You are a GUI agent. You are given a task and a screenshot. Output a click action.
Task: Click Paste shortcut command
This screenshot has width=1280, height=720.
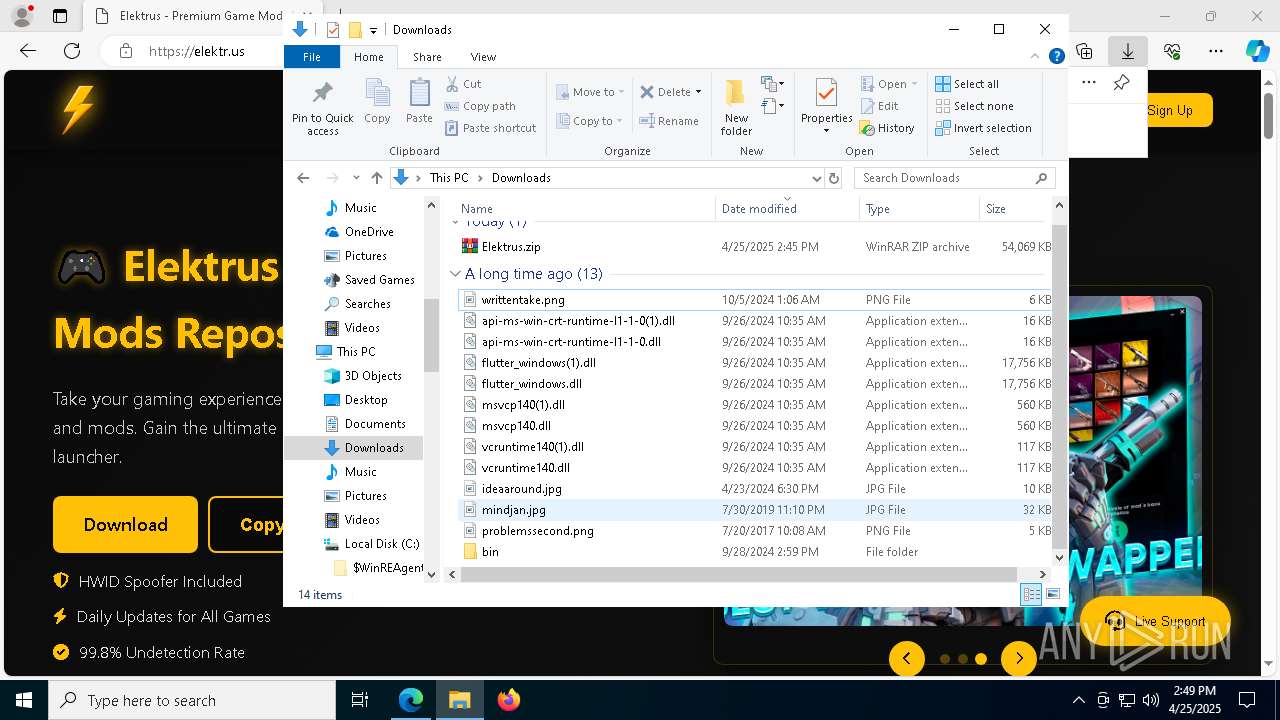tap(490, 128)
